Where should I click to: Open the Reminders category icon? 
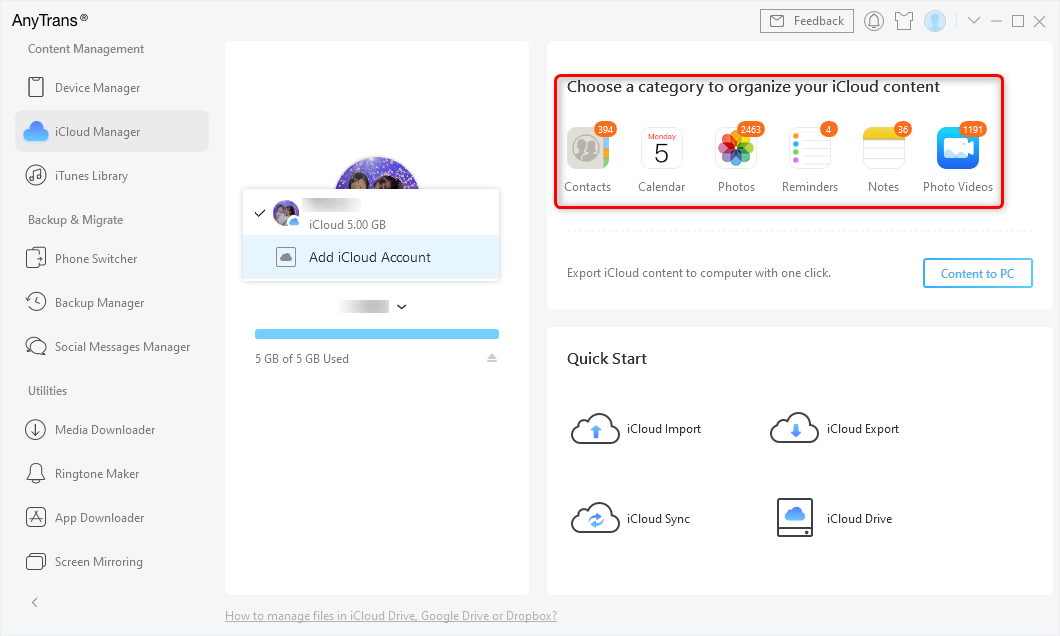(810, 148)
